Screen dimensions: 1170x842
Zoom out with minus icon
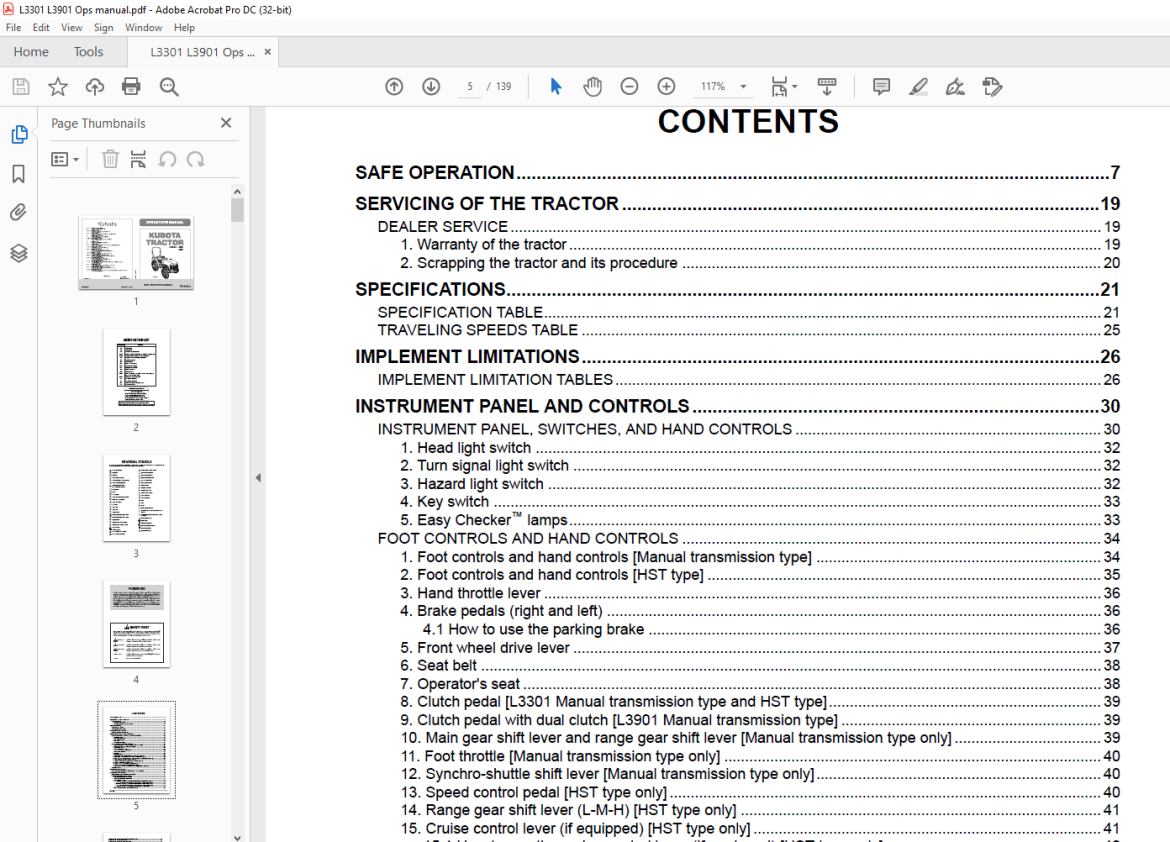click(x=629, y=87)
